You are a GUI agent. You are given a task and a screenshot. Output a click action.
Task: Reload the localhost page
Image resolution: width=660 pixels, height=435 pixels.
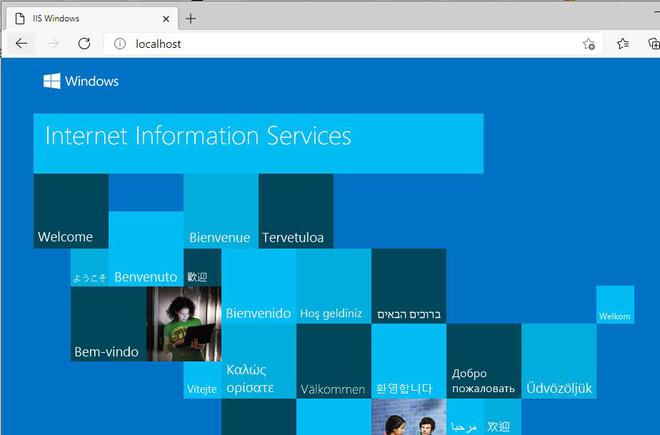click(84, 43)
